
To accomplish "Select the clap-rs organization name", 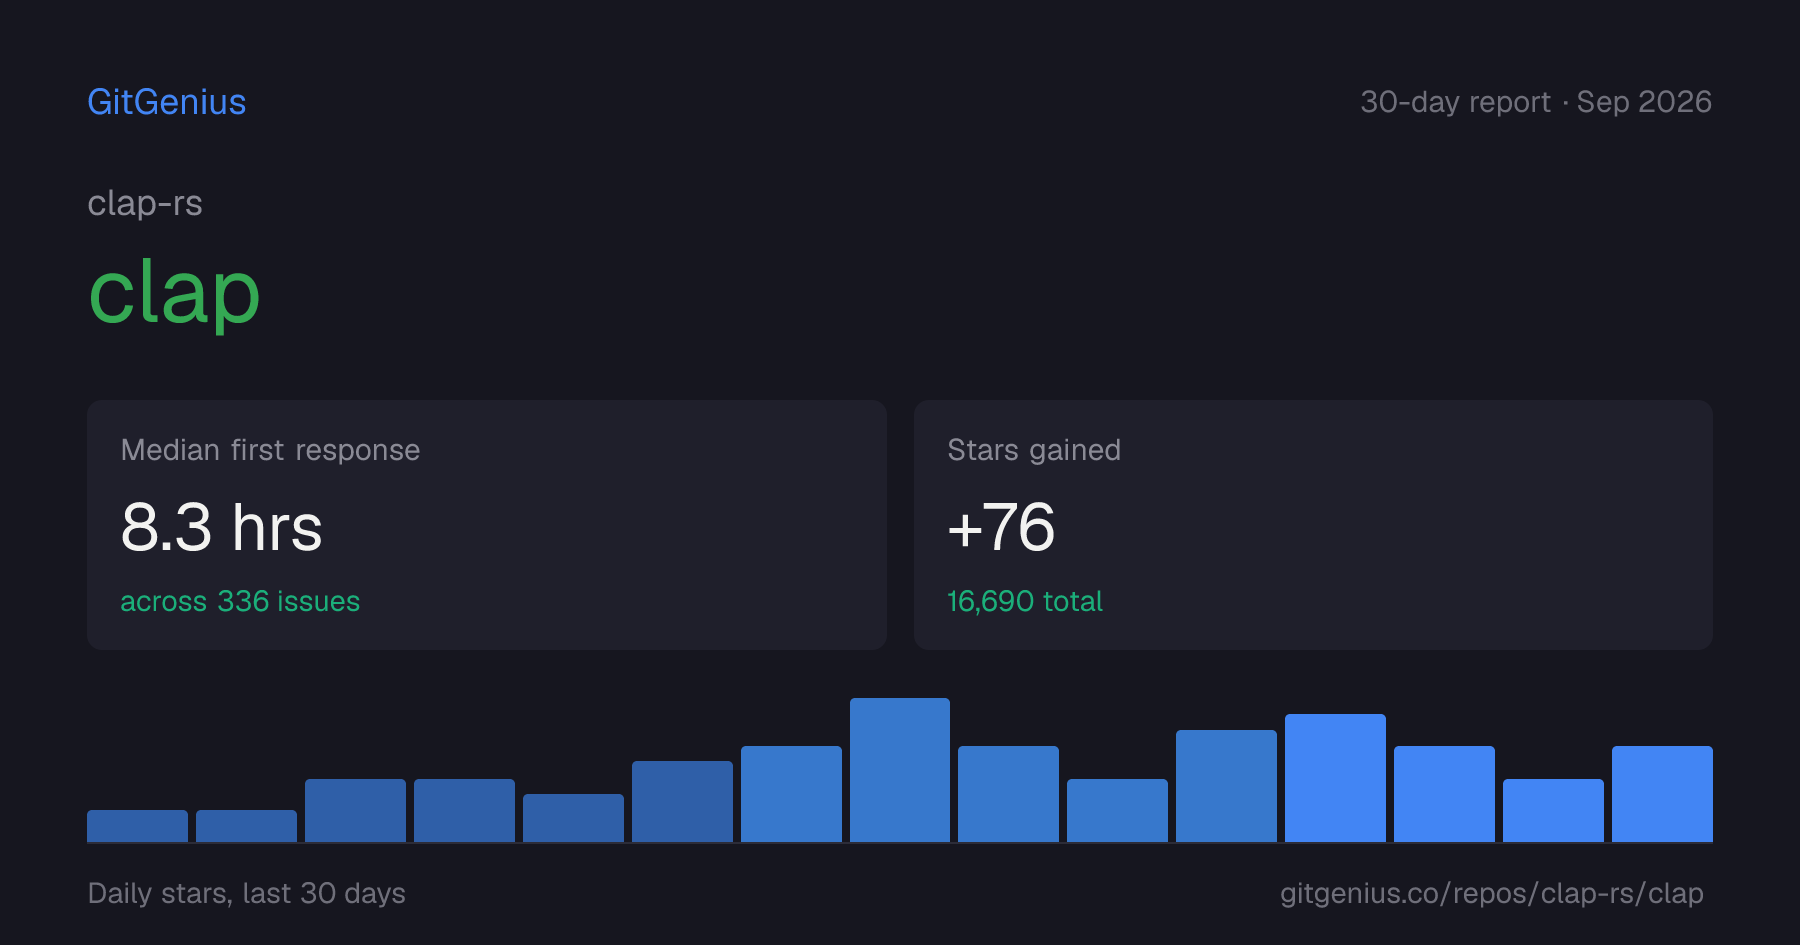I will click(145, 204).
